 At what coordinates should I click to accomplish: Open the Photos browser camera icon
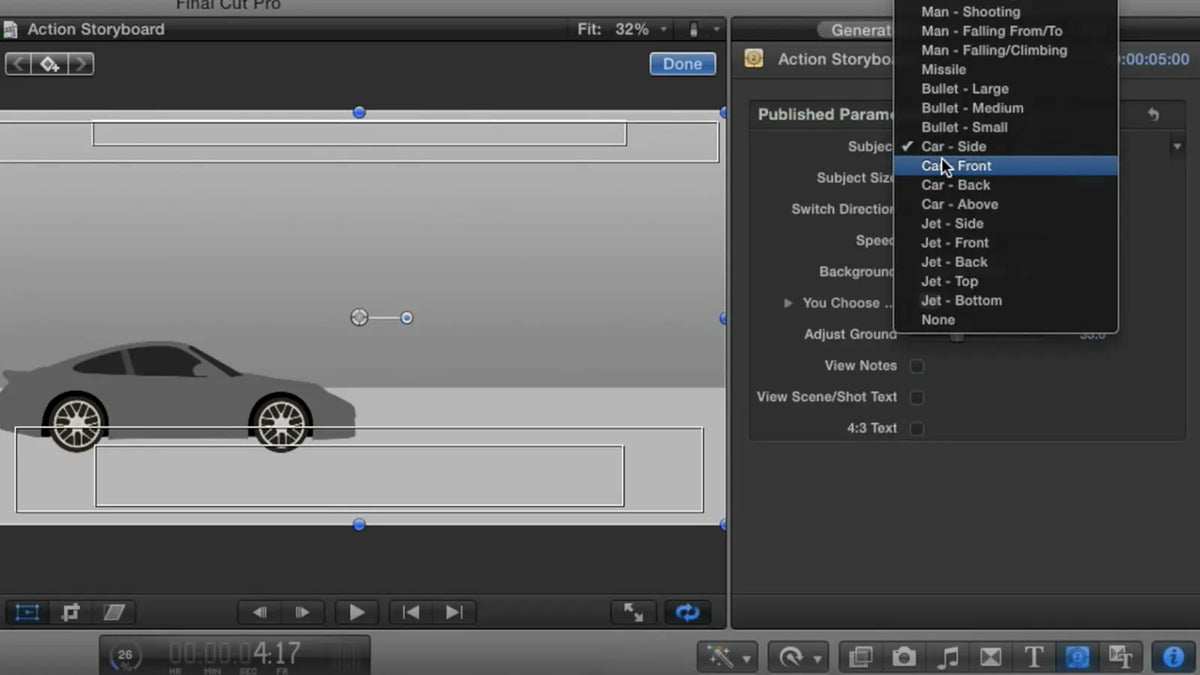pyautogui.click(x=904, y=656)
